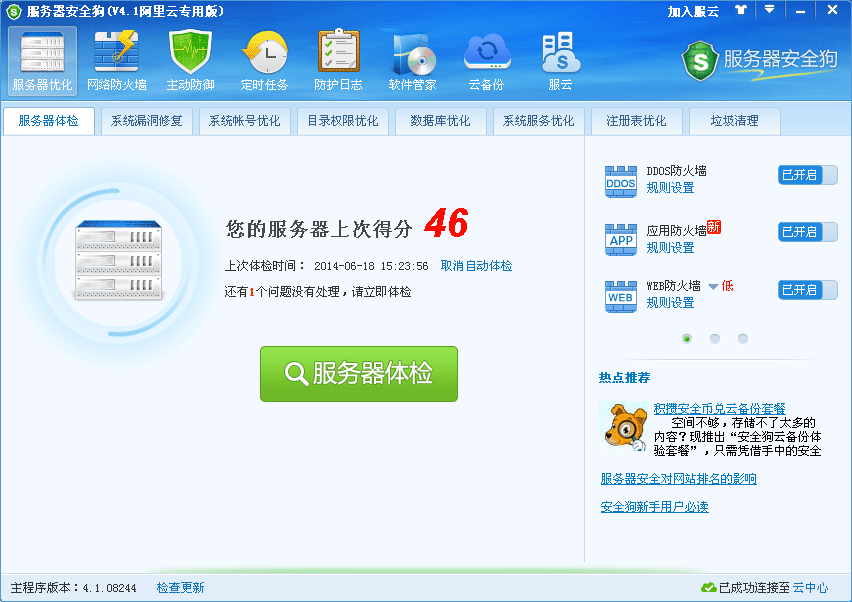The image size is (852, 602).
Task: Toggle the 应用防火墙 已开启 switch
Action: [807, 232]
